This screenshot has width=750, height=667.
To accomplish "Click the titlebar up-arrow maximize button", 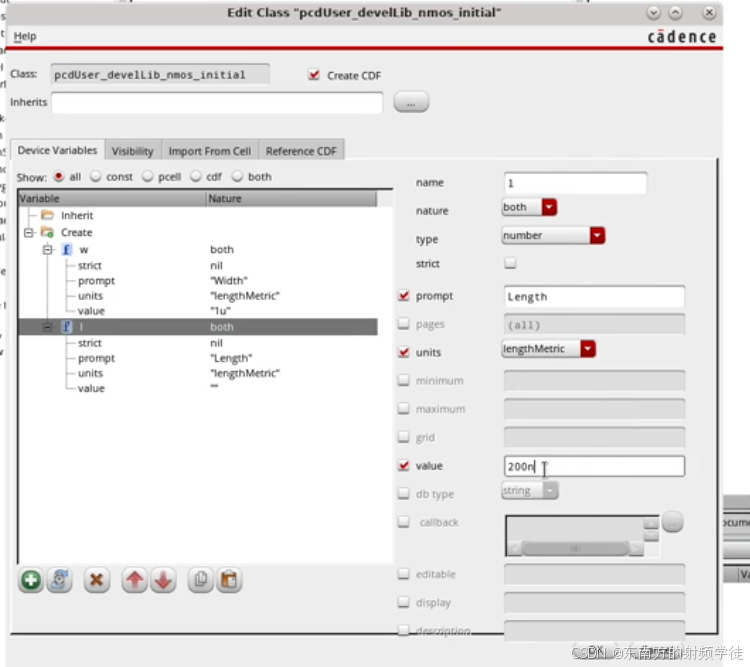I will pos(675,13).
